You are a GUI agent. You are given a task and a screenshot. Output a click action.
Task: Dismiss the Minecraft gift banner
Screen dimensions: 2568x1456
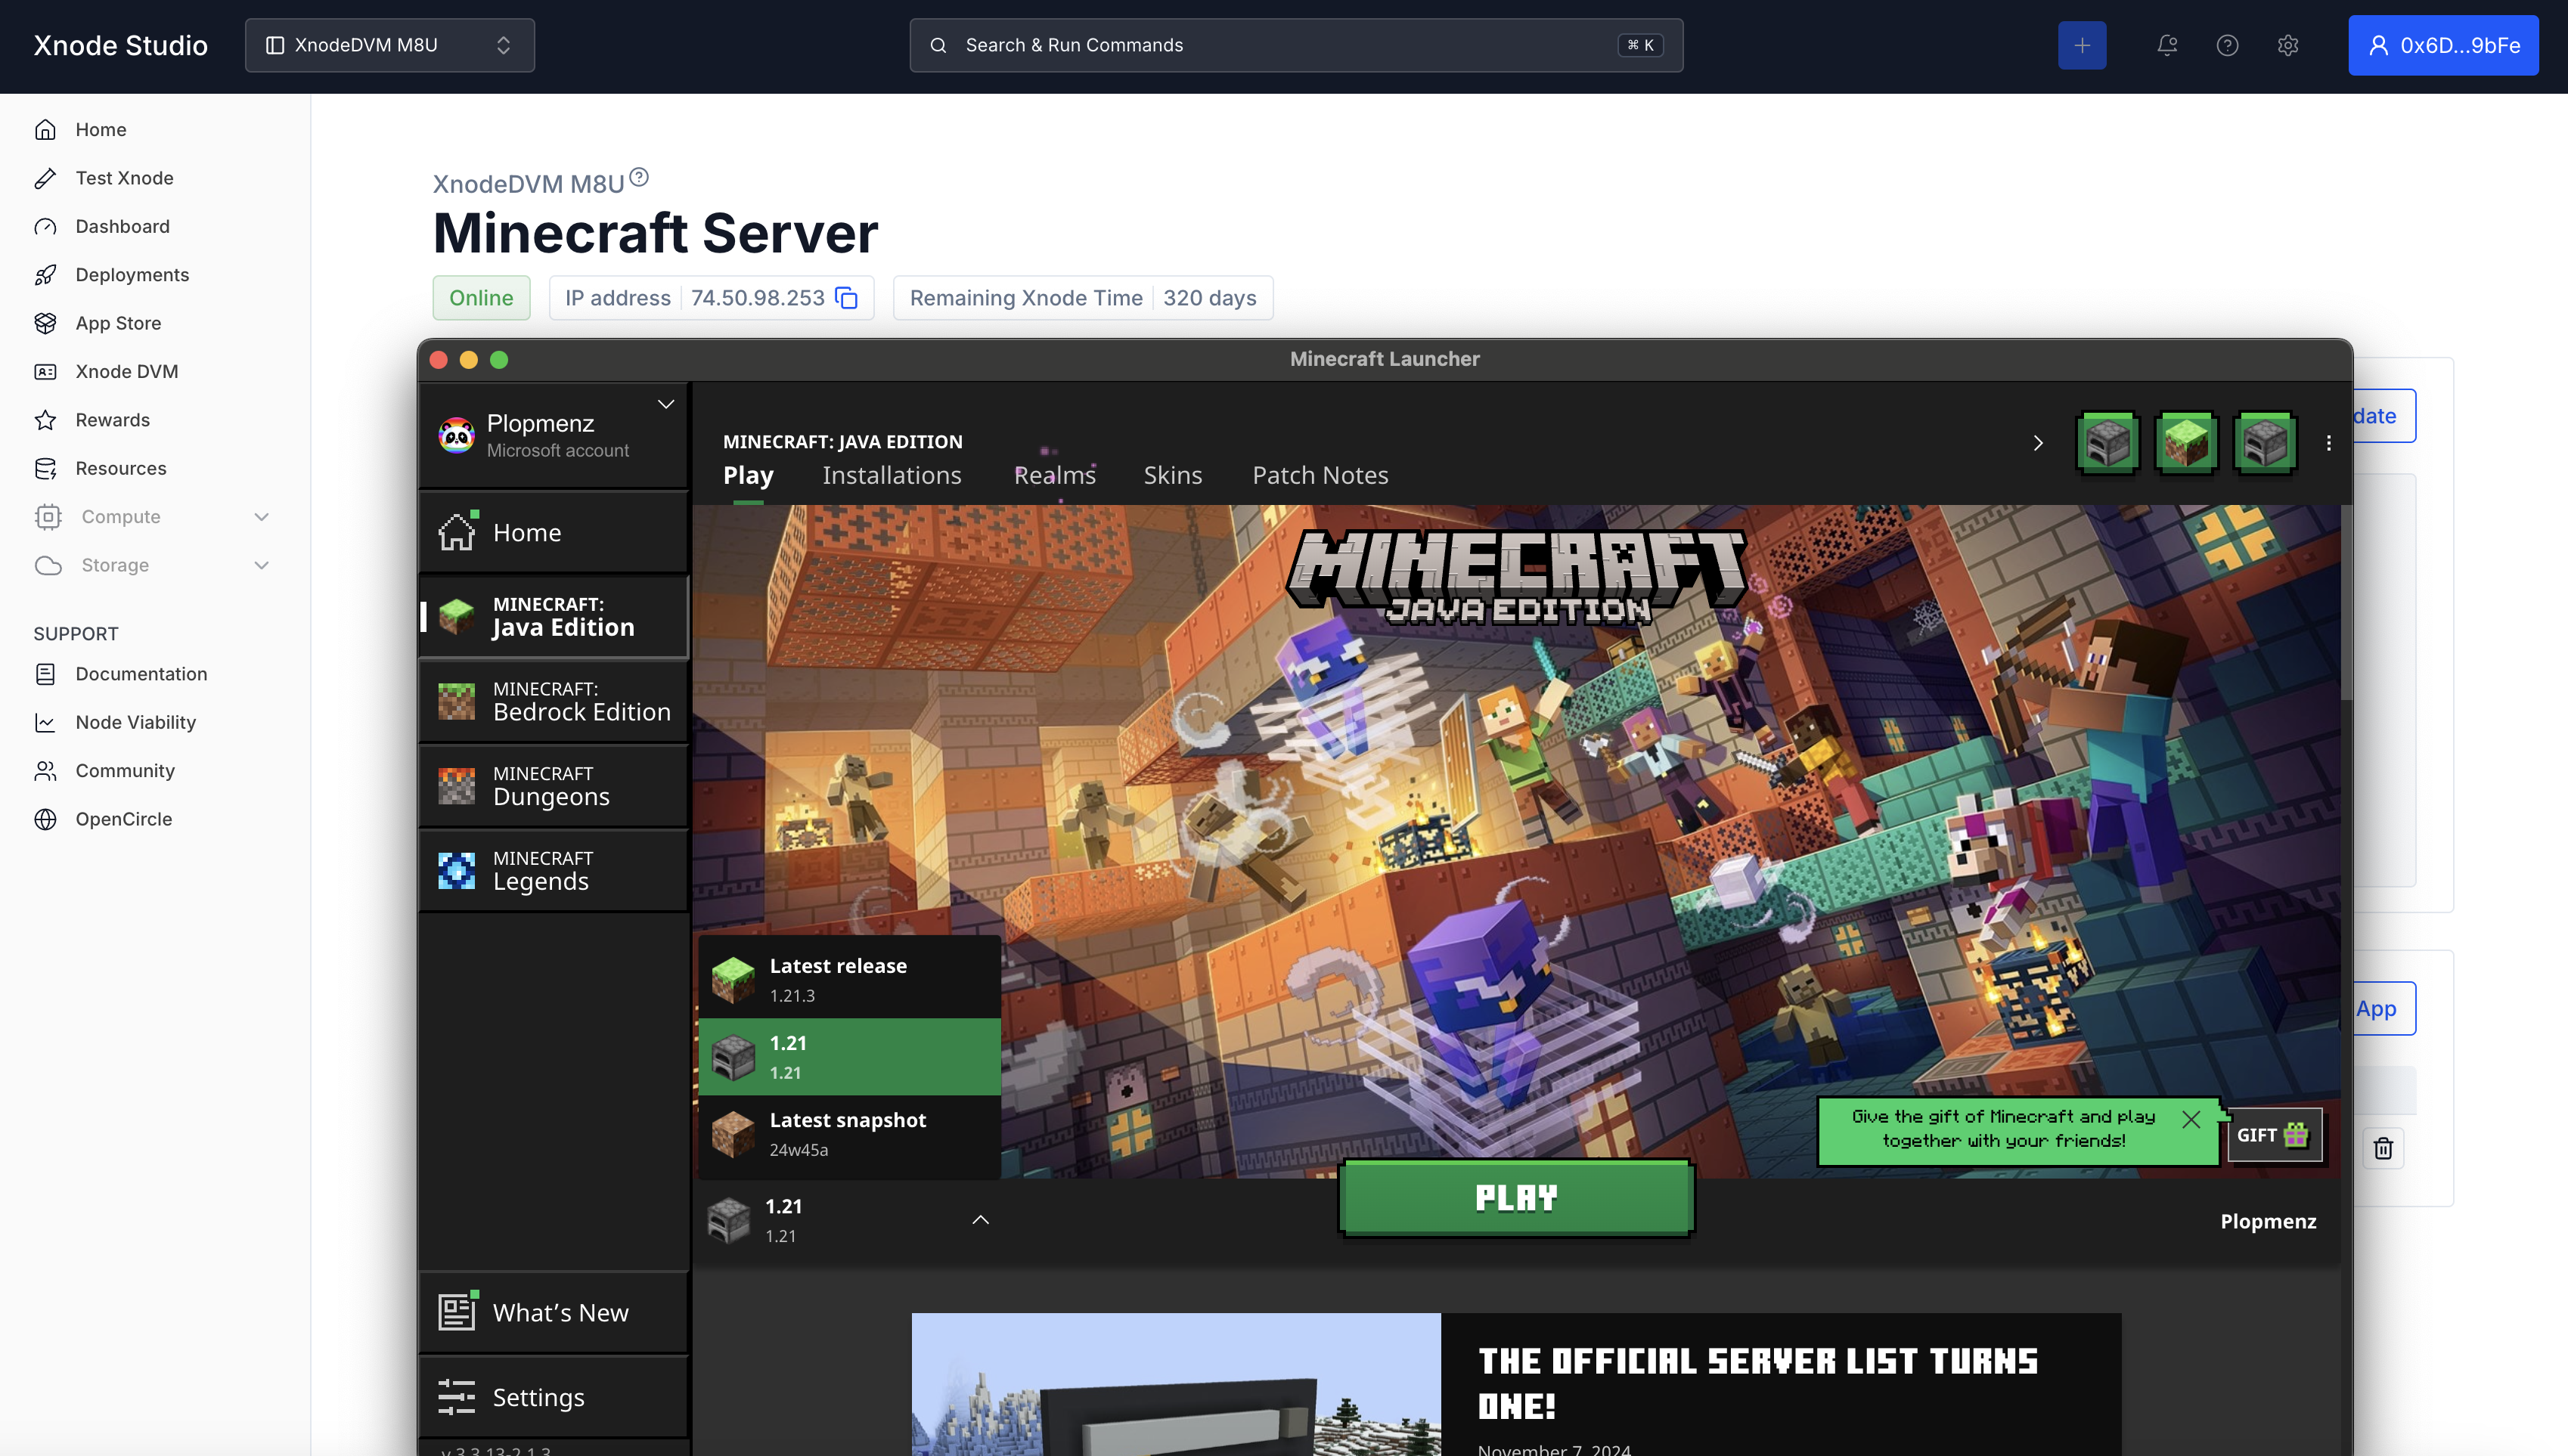(x=2191, y=1119)
